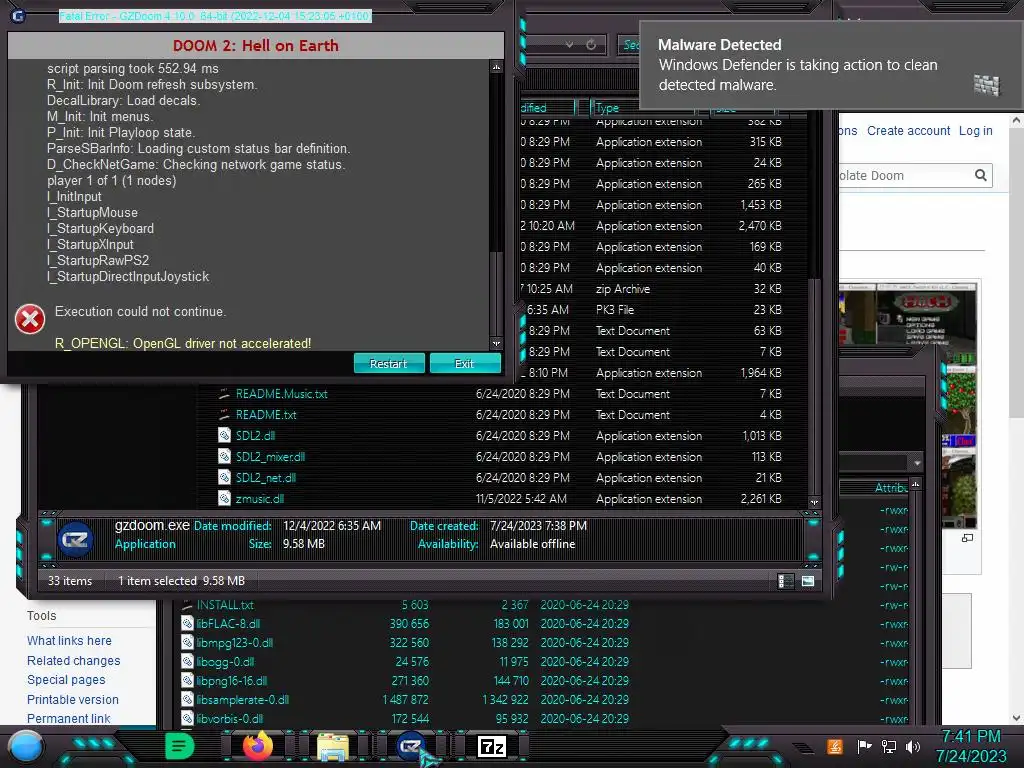This screenshot has height=768, width=1024.
Task: Show hidden tray icons
Action: pos(803,748)
